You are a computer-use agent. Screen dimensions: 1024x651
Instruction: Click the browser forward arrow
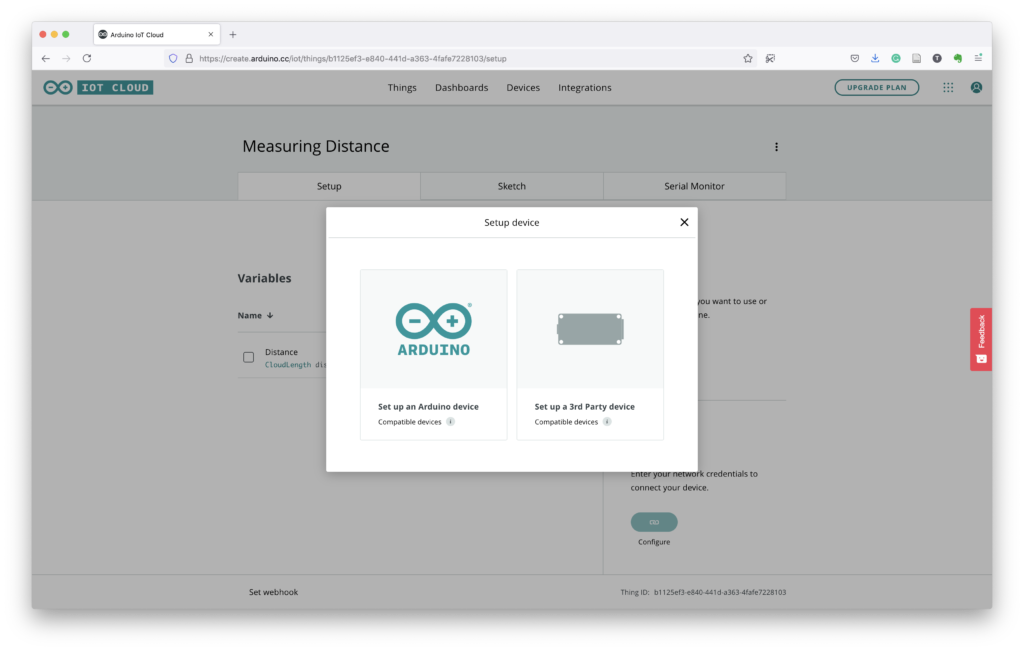click(x=66, y=58)
